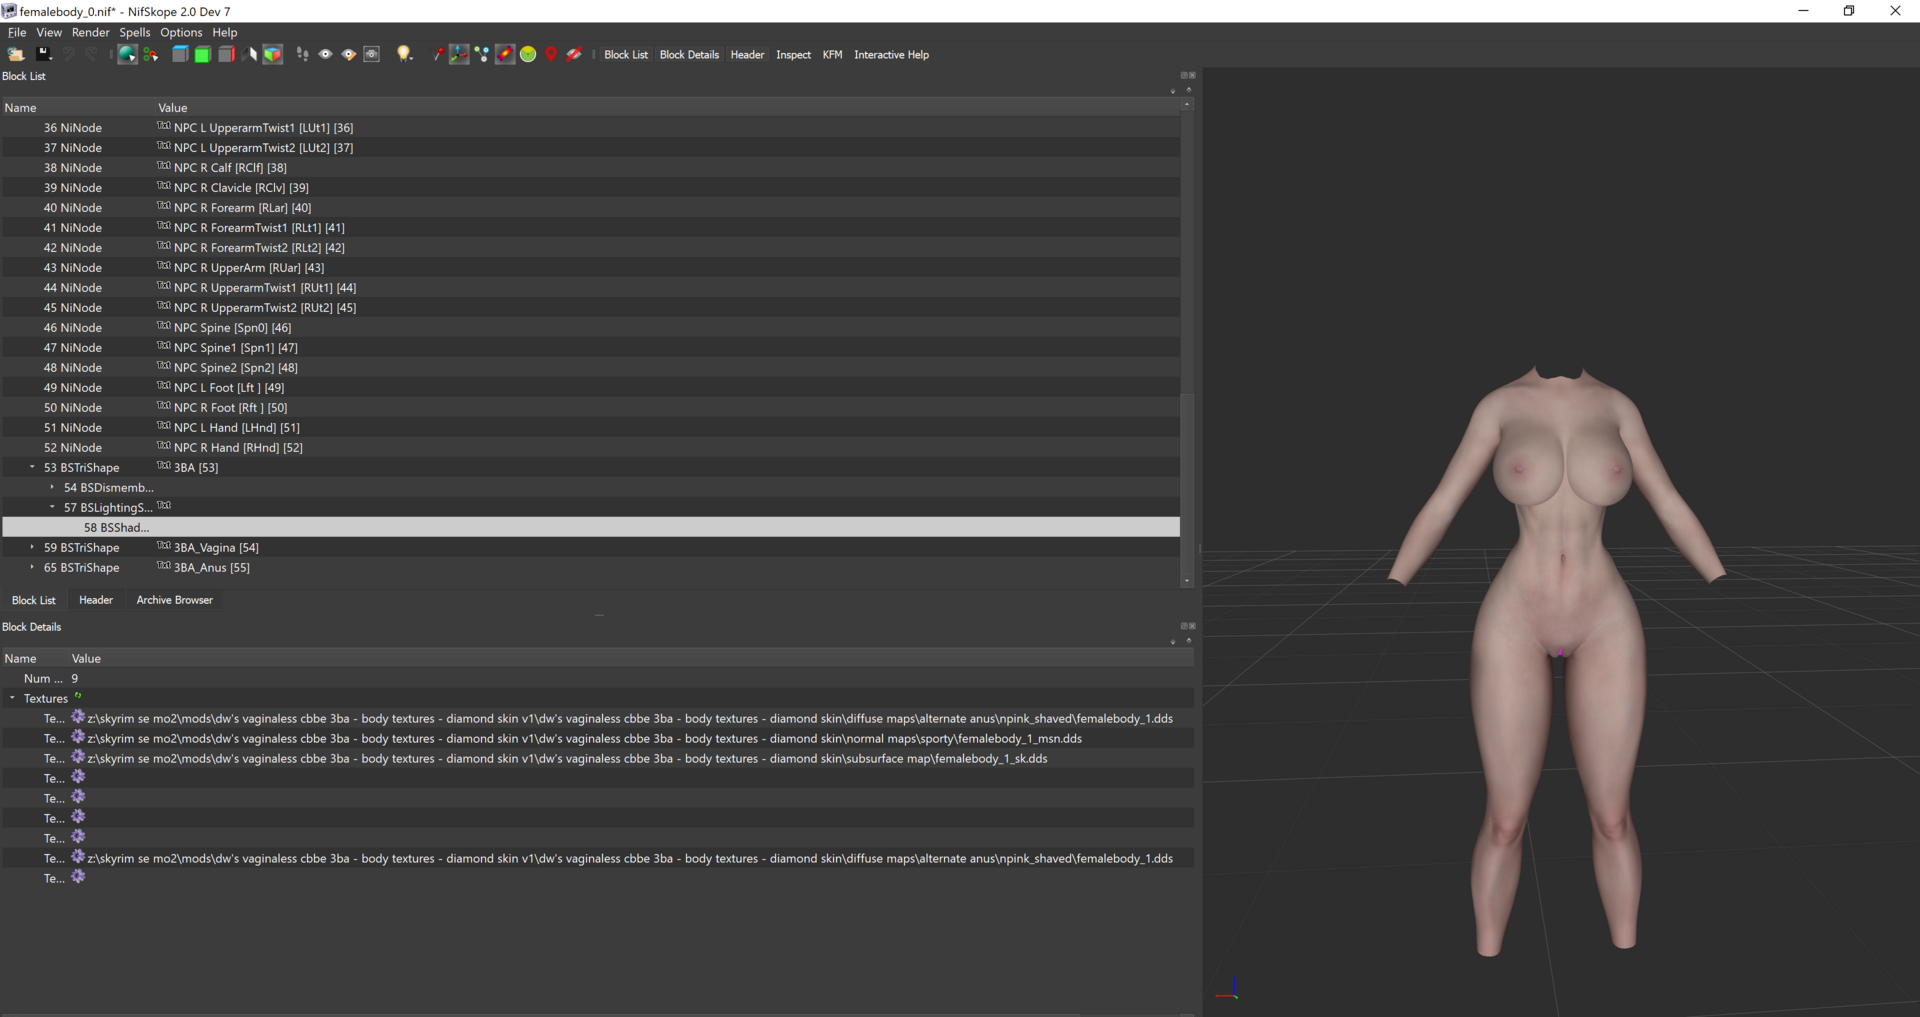Collapse the 57 BSLightingS... node

pos(52,507)
